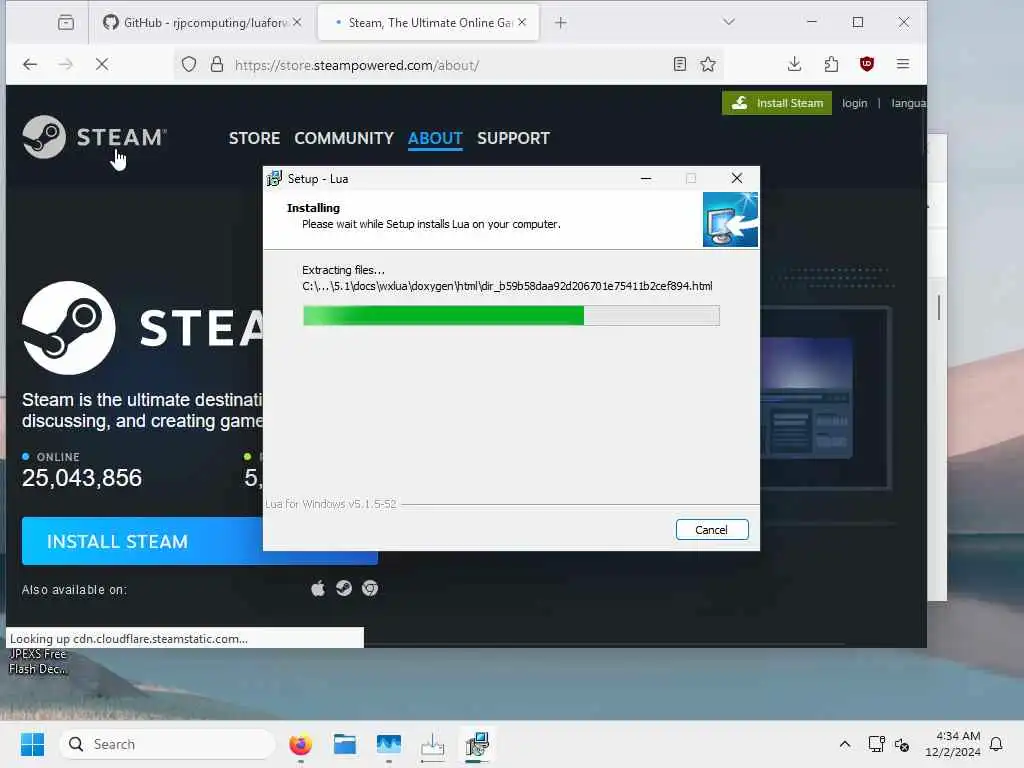This screenshot has width=1024, height=768.
Task: Close the GitHub luaforwindows tab
Action: coord(297,22)
